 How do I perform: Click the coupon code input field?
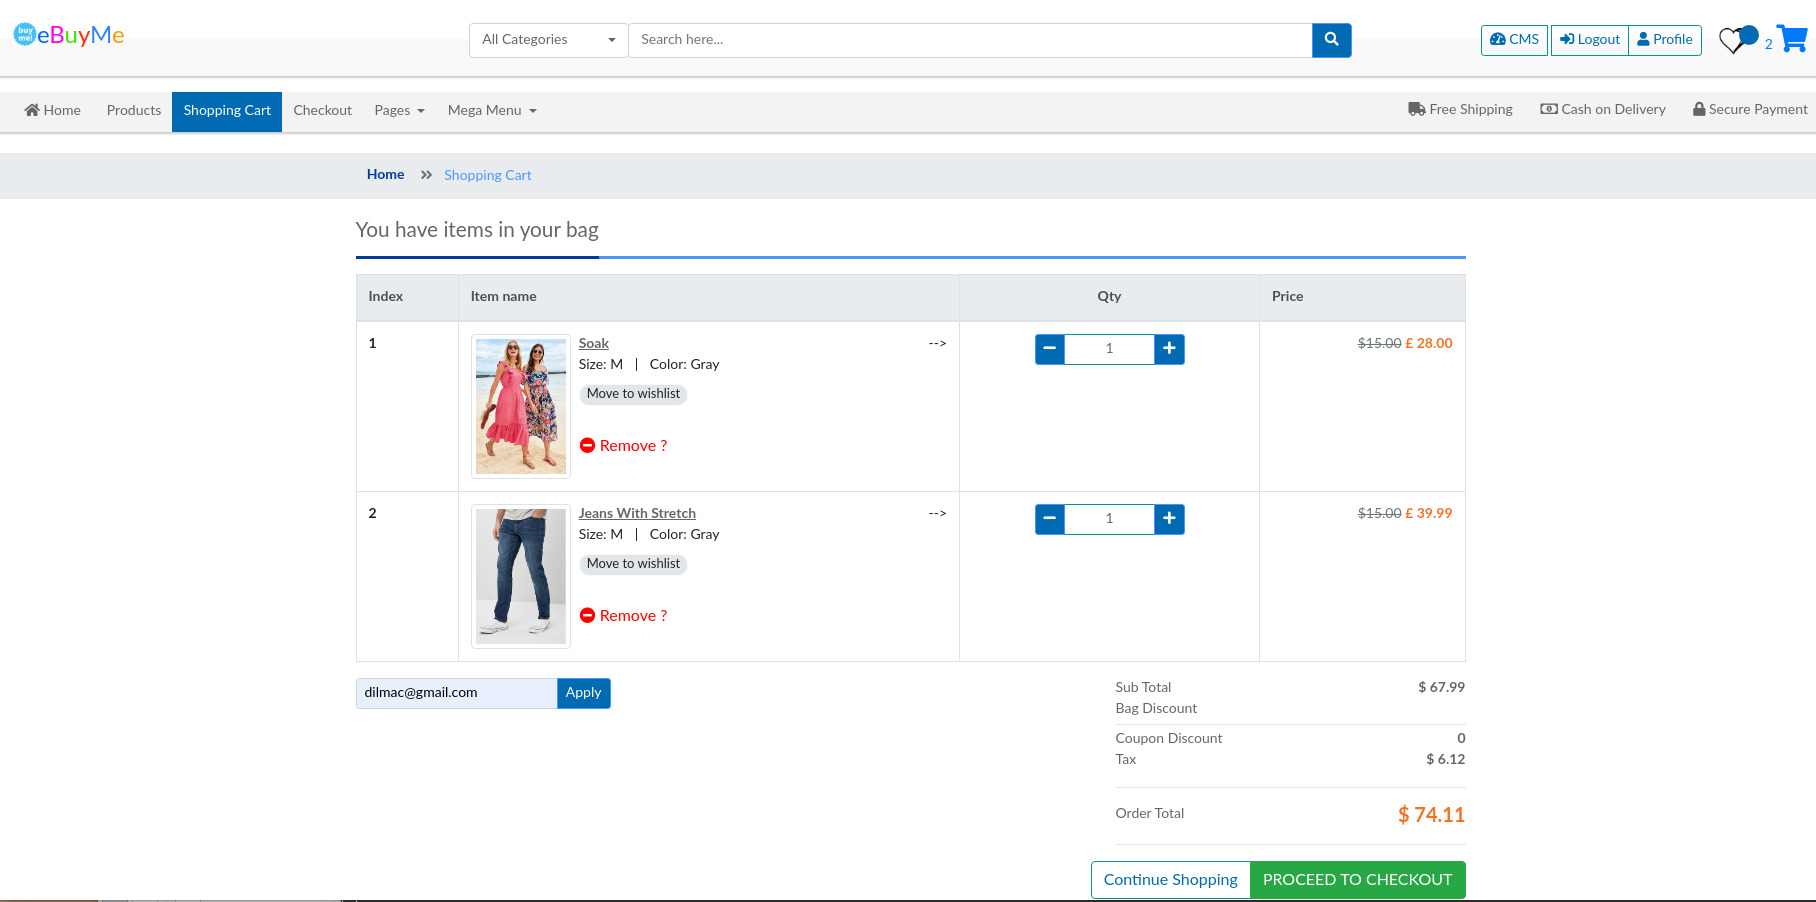click(456, 693)
